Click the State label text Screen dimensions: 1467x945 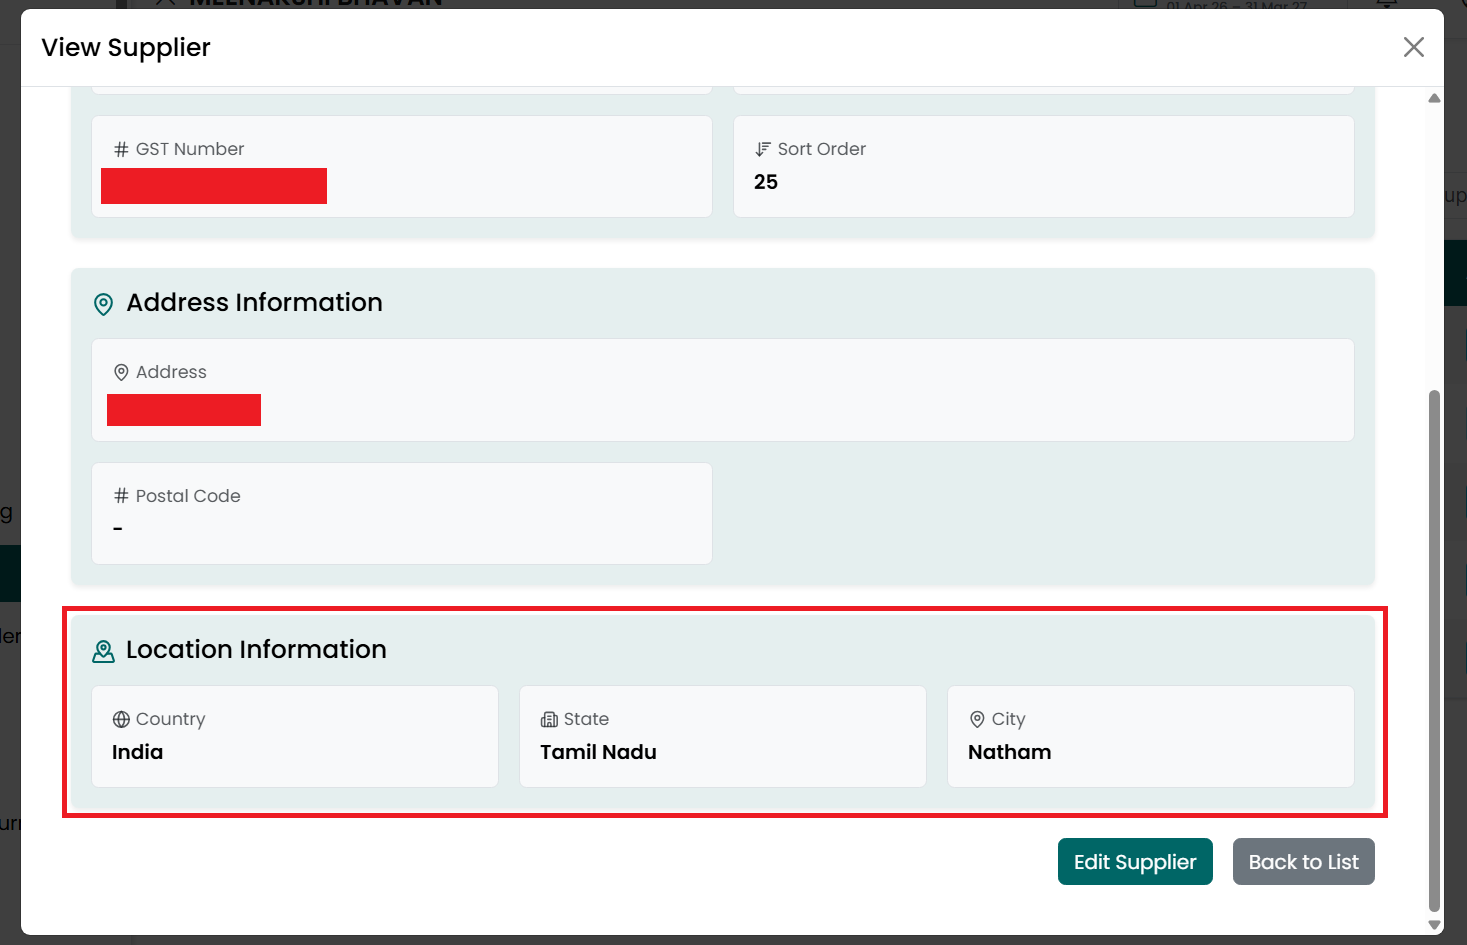(x=586, y=719)
